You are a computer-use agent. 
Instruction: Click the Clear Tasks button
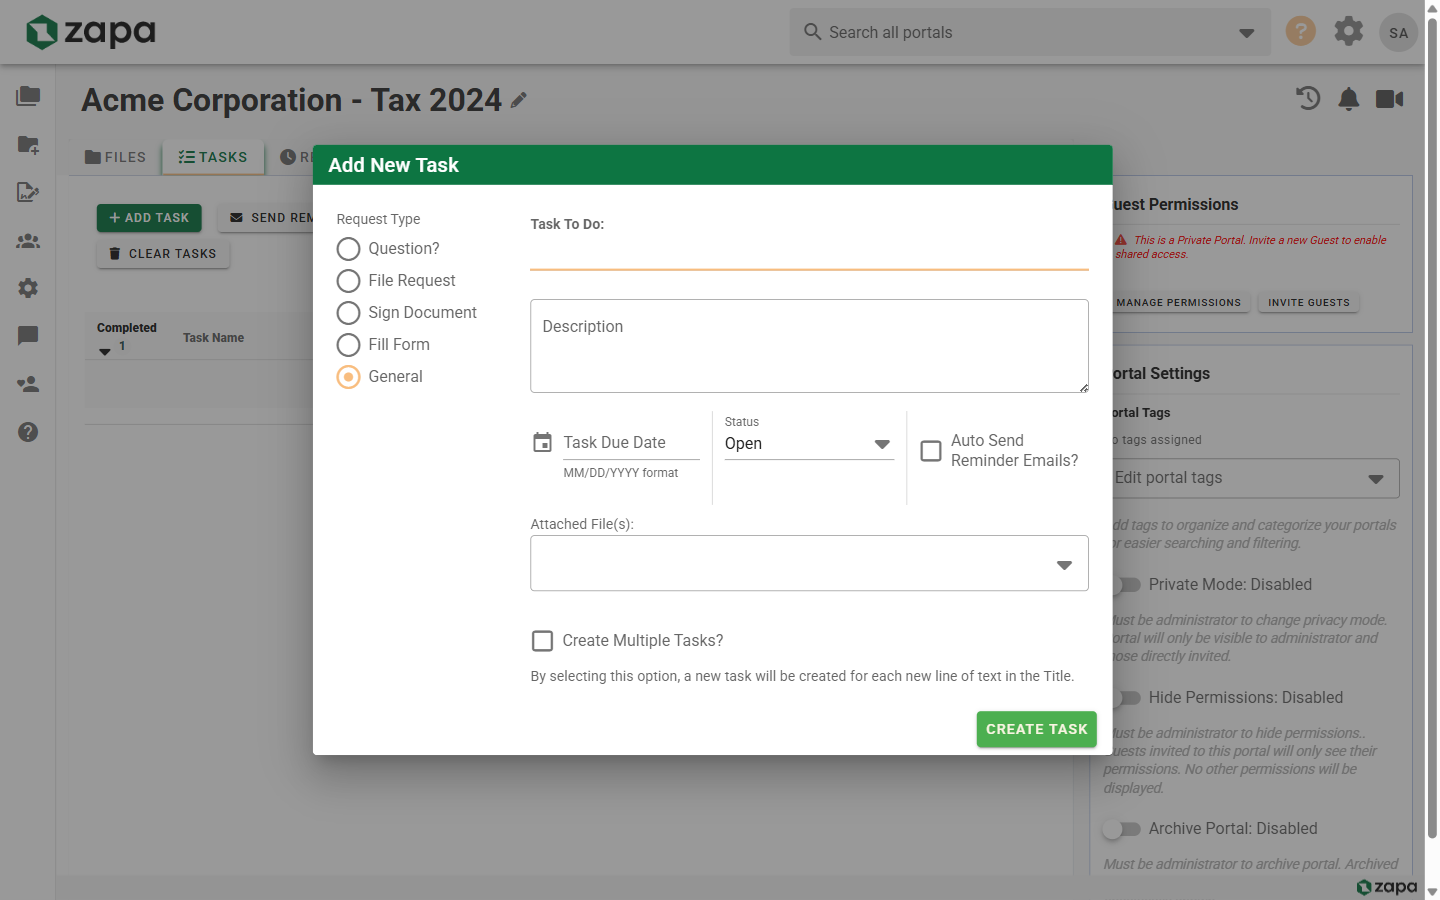(x=163, y=254)
